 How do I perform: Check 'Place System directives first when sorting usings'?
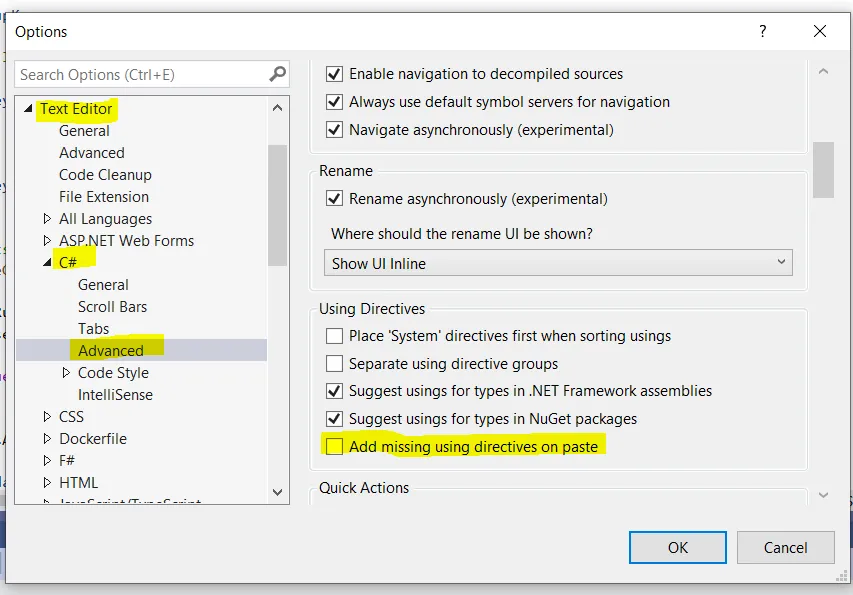tap(334, 337)
